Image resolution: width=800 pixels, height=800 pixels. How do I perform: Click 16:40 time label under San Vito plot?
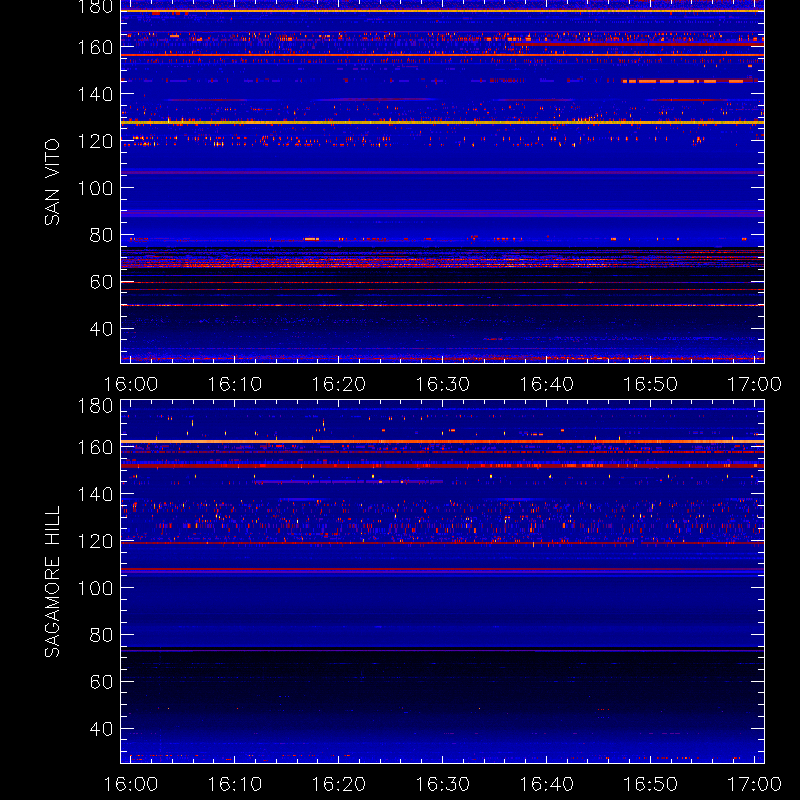click(x=546, y=384)
